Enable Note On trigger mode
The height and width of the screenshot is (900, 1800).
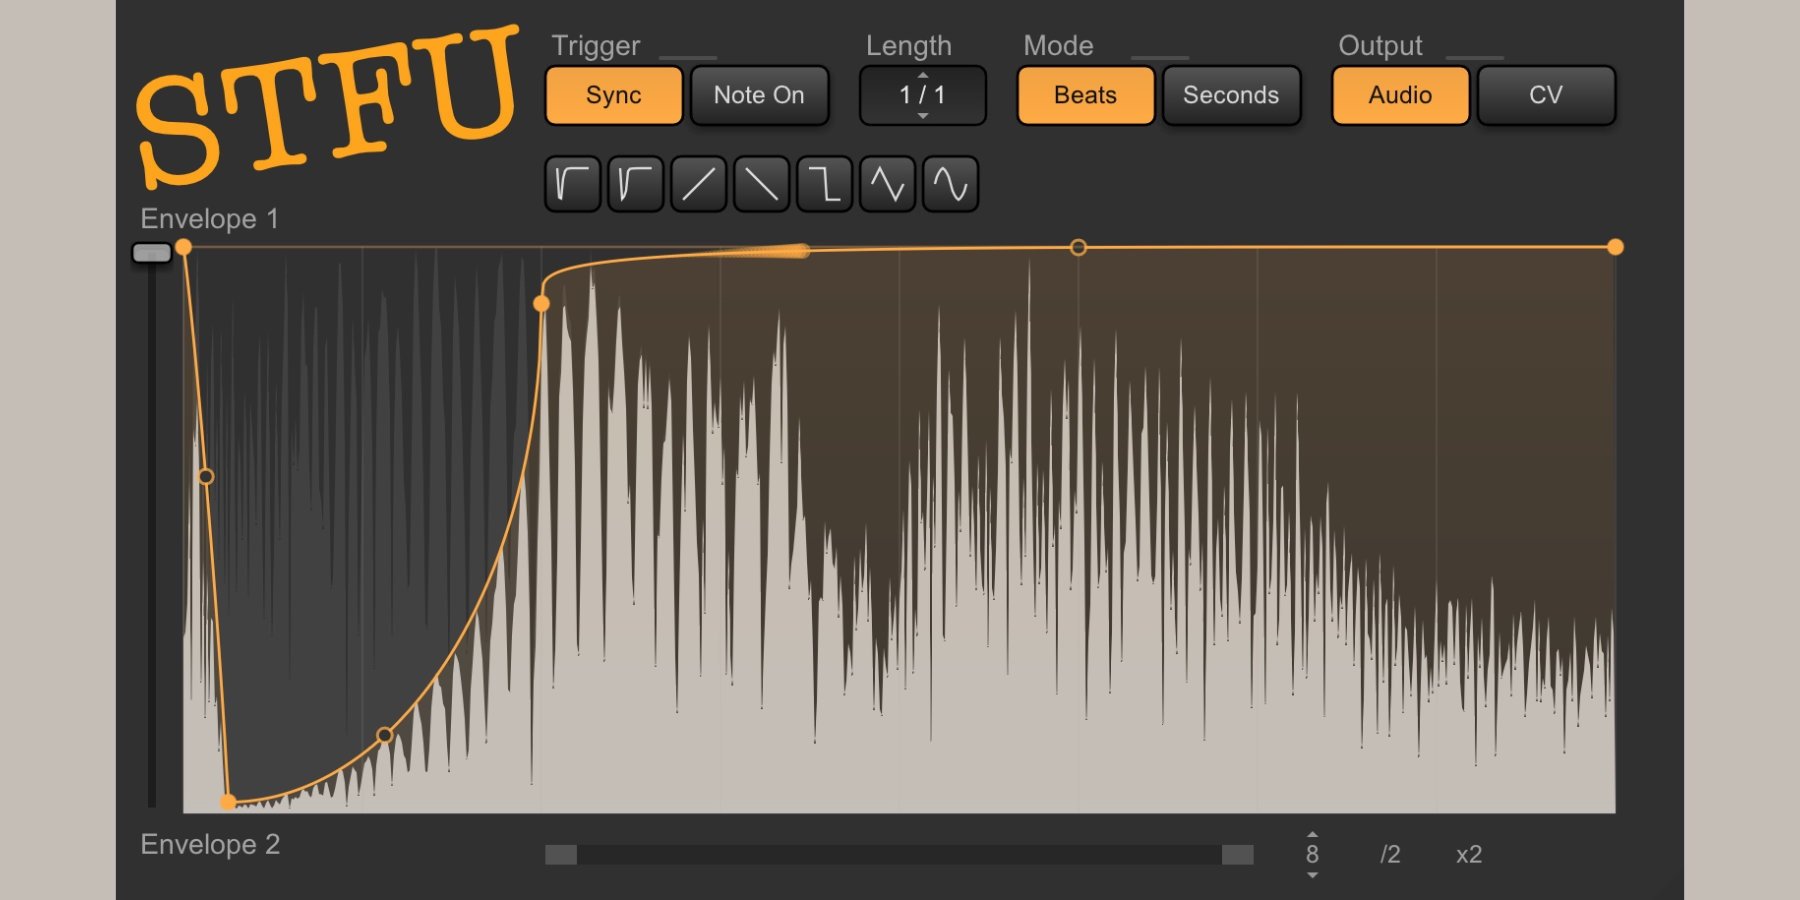click(x=759, y=95)
